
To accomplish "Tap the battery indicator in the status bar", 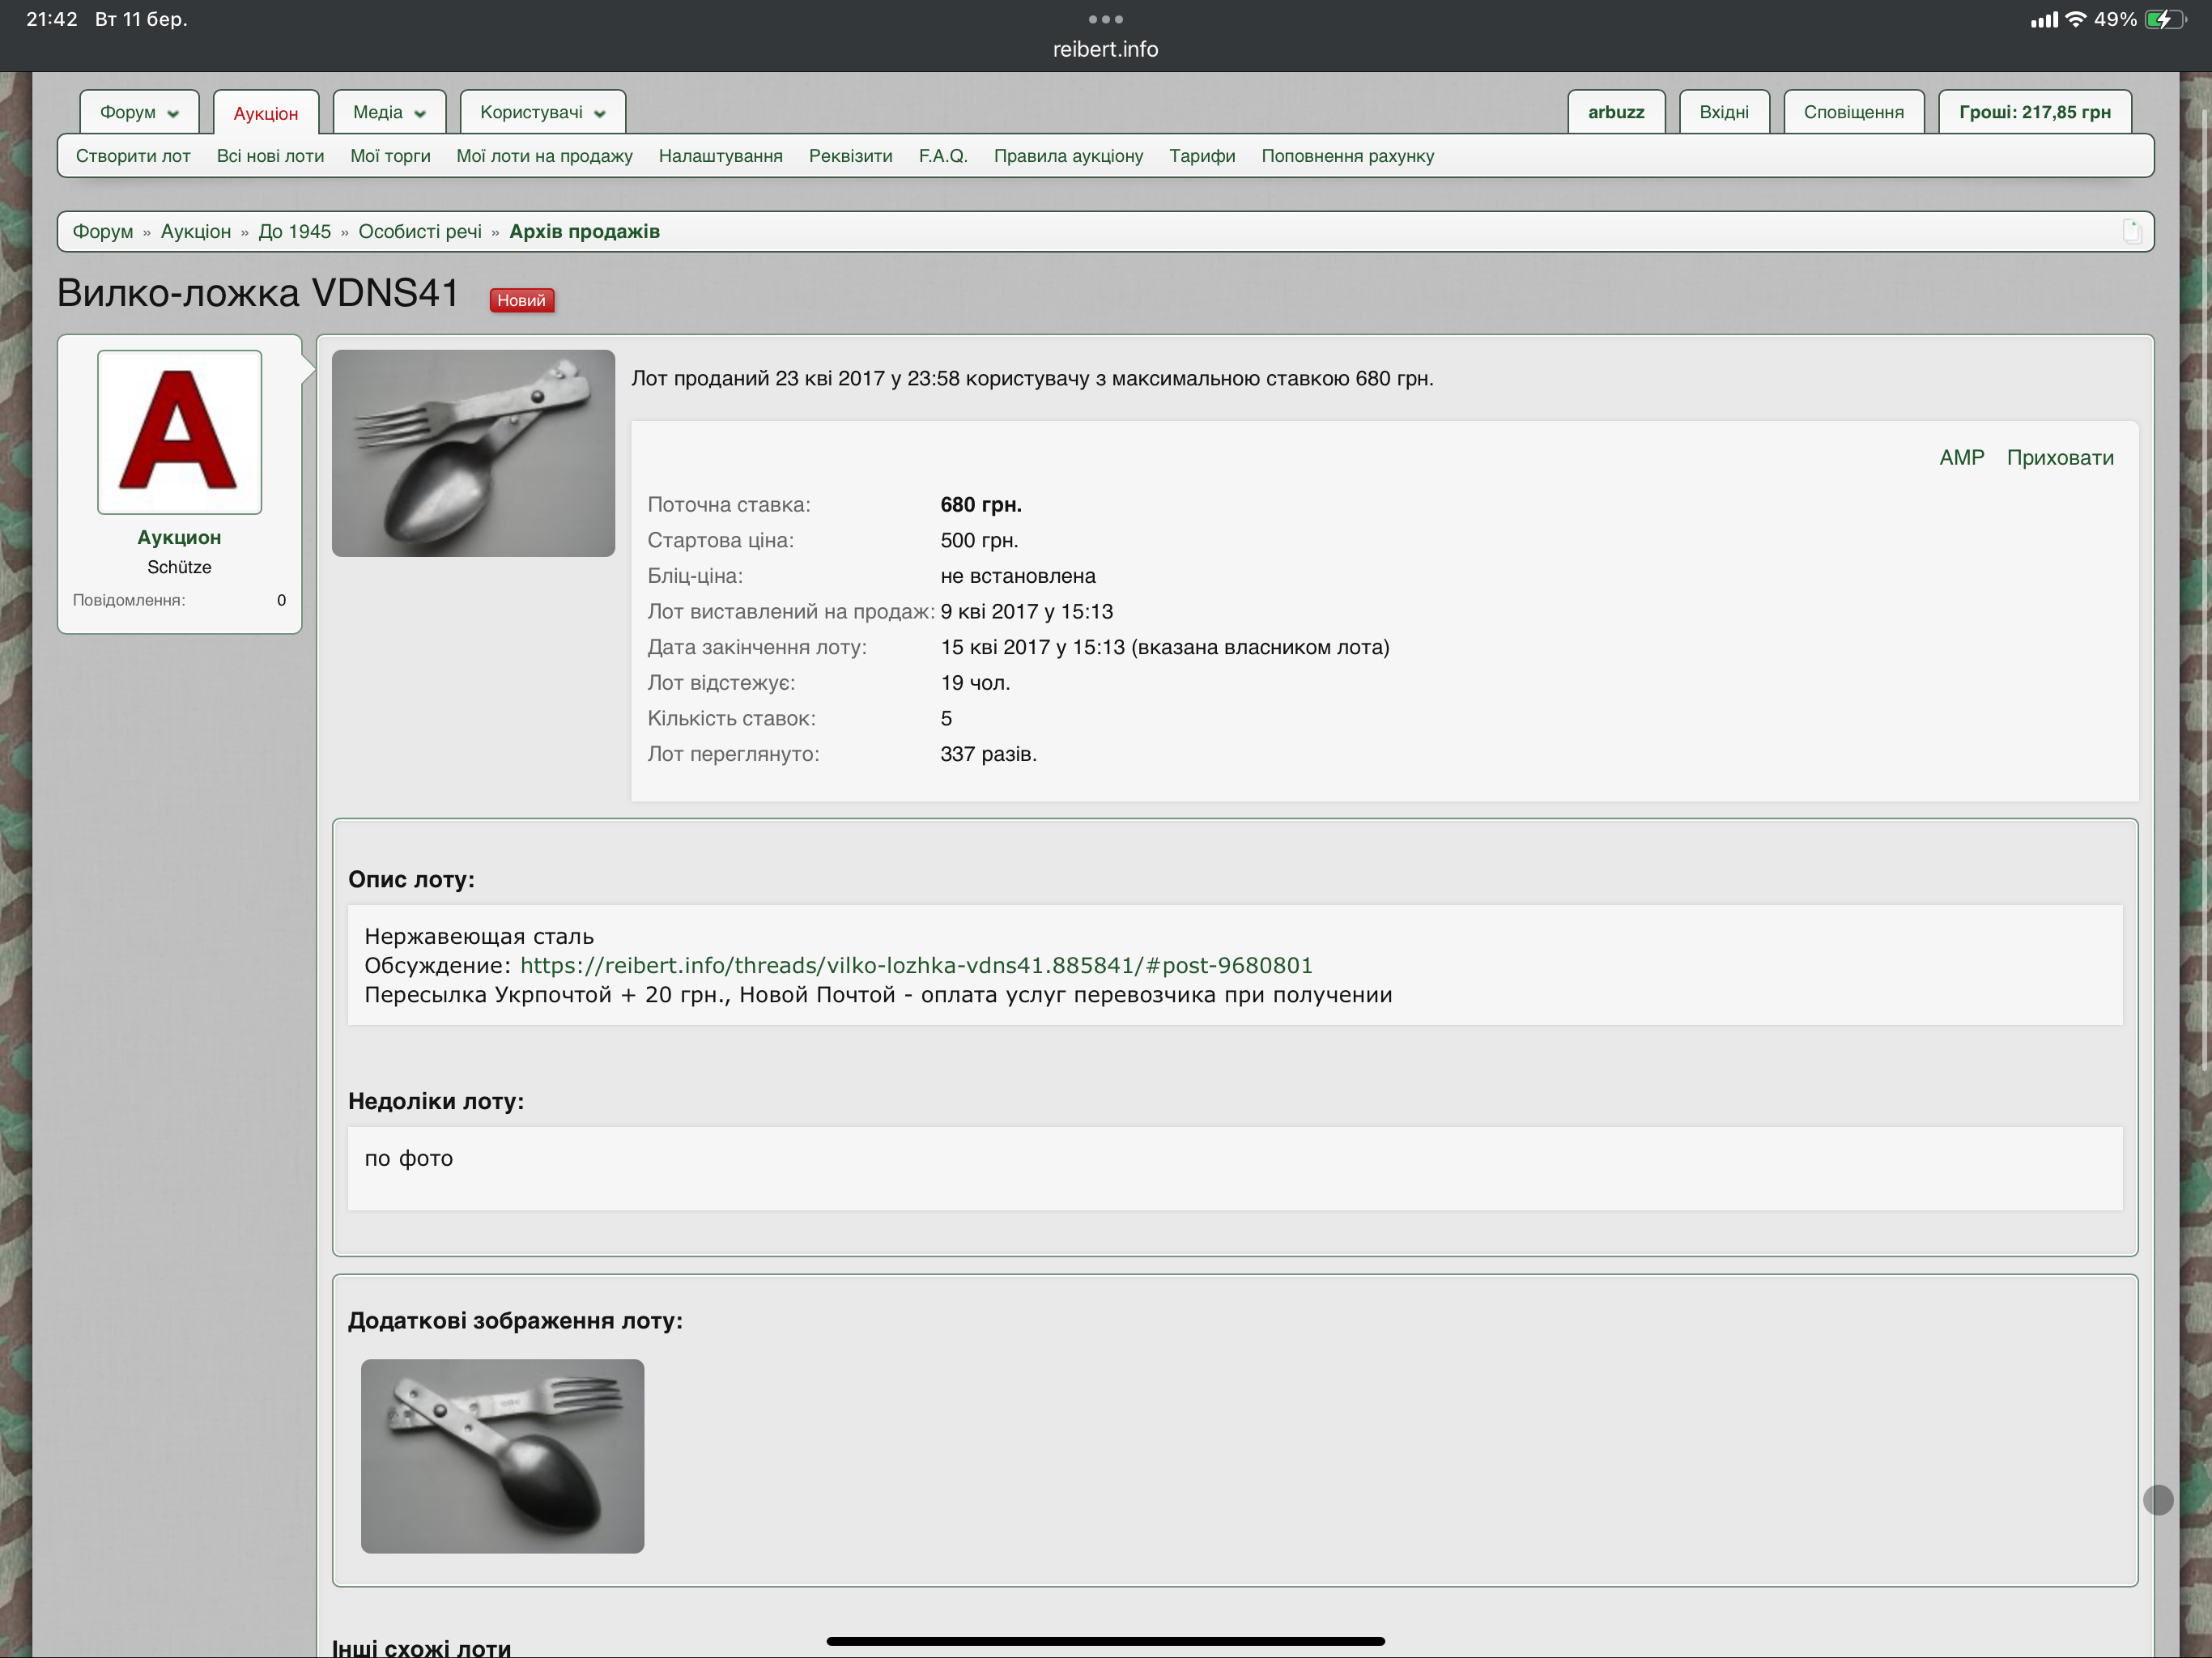I will tap(2164, 19).
